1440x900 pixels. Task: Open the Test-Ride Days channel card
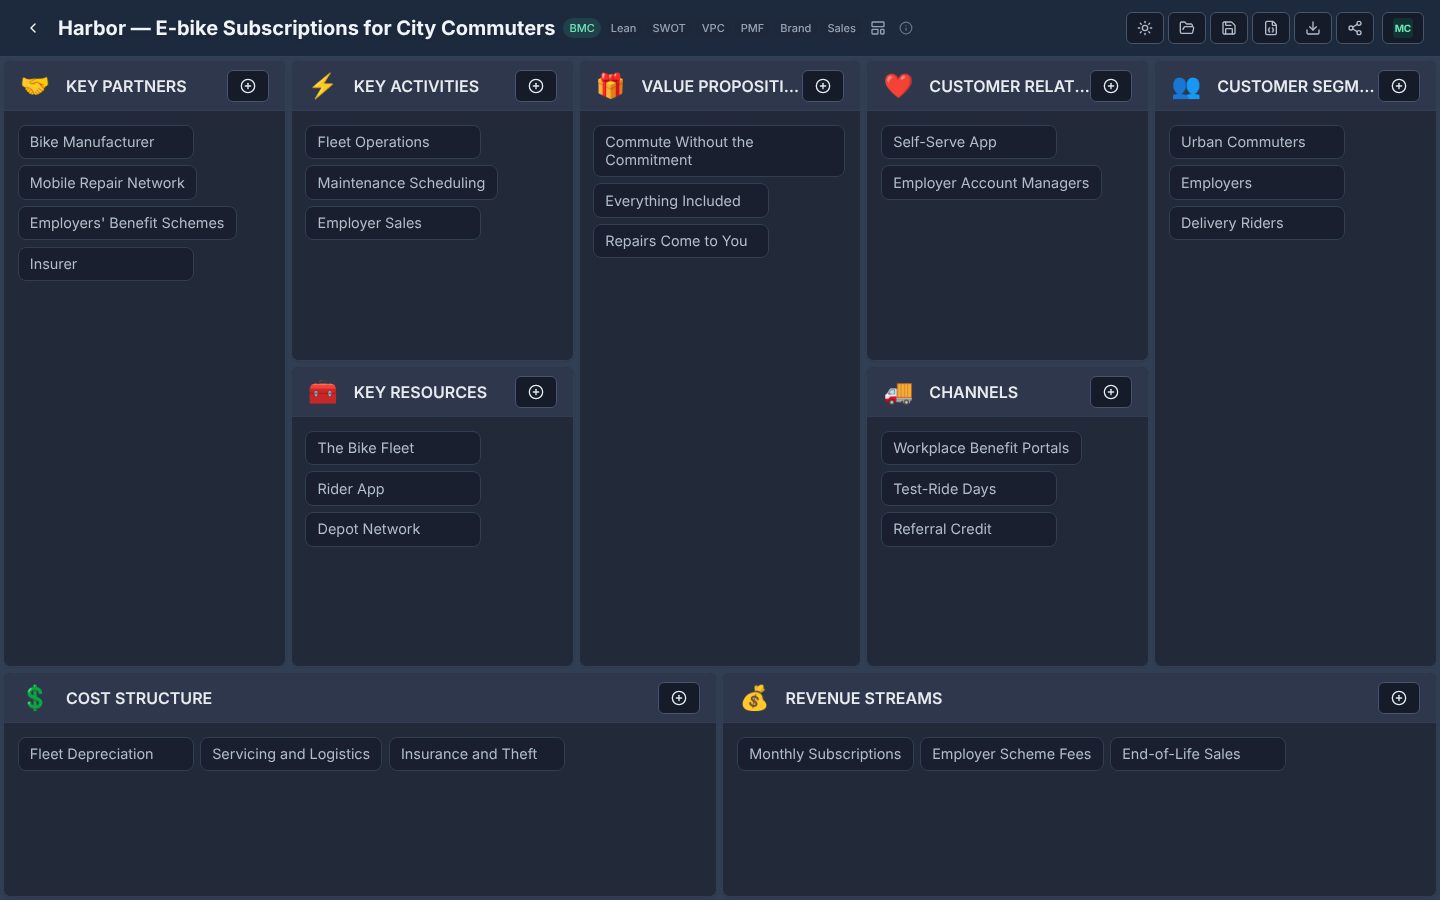pyautogui.click(x=968, y=489)
